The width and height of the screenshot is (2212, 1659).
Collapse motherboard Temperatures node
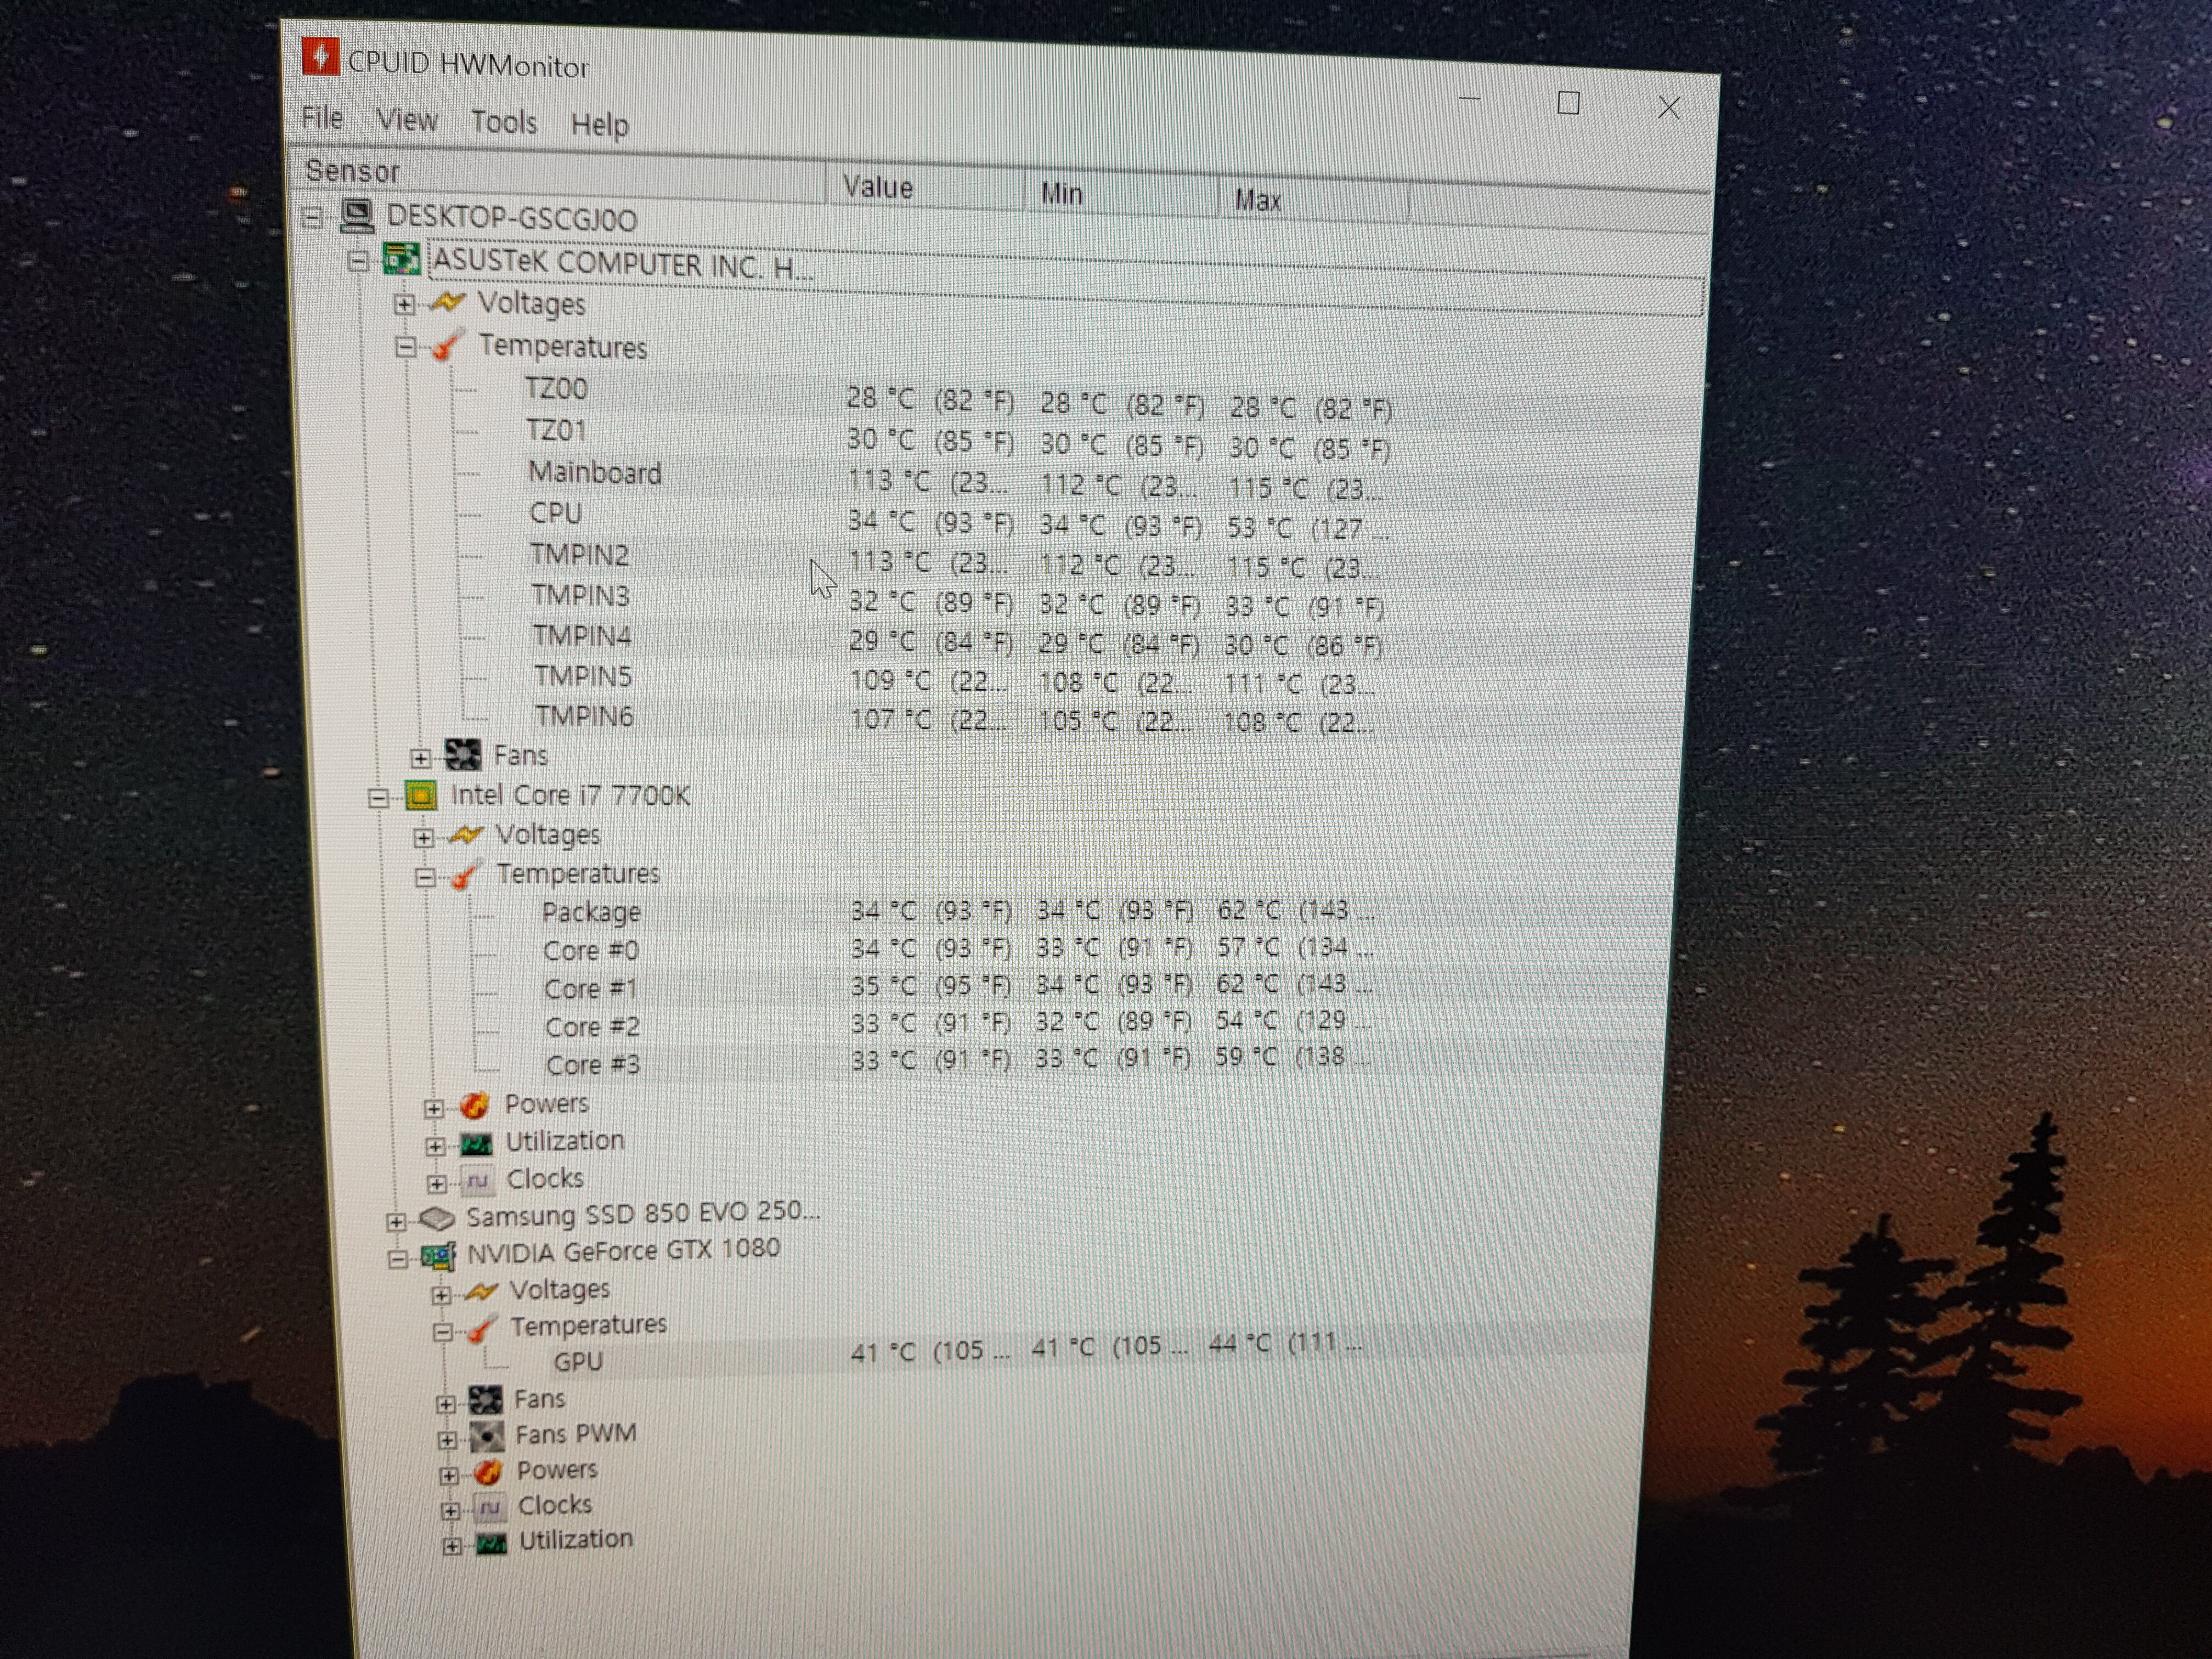pyautogui.click(x=405, y=347)
